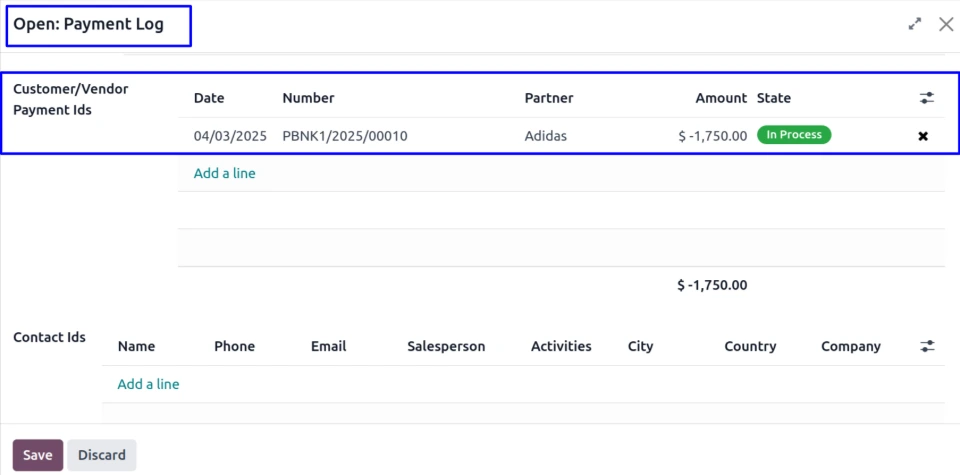Sort contacts by Salesperson header
Screen dimensions: 960x475
click(x=446, y=346)
